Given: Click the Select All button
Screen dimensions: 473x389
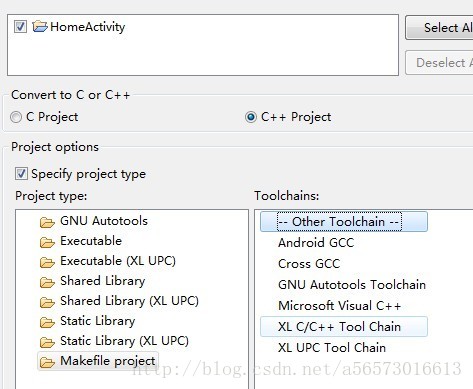Looking at the screenshot, I should (439, 28).
